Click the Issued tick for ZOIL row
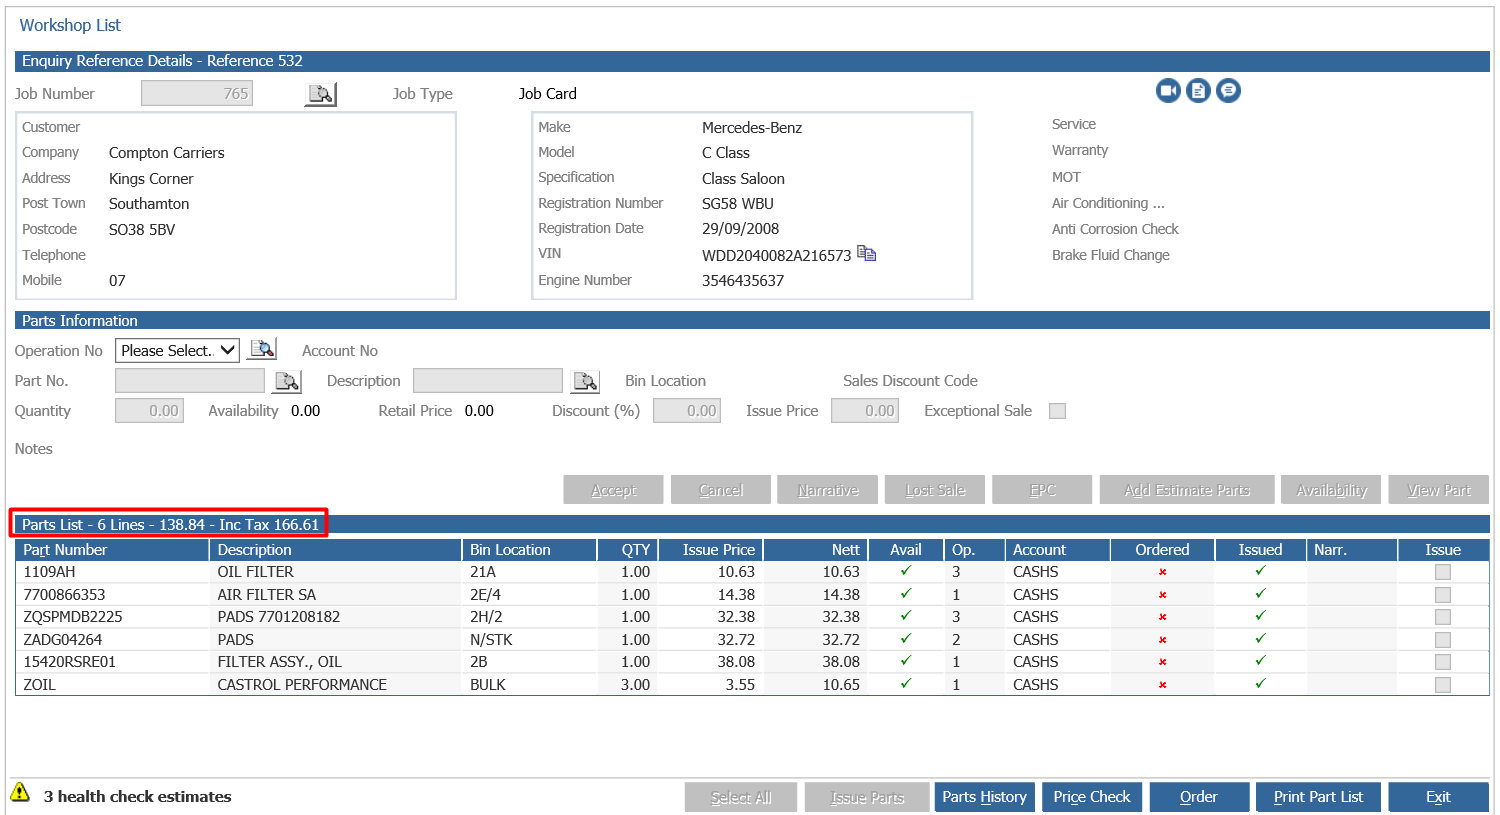The image size is (1500, 815). [1260, 684]
